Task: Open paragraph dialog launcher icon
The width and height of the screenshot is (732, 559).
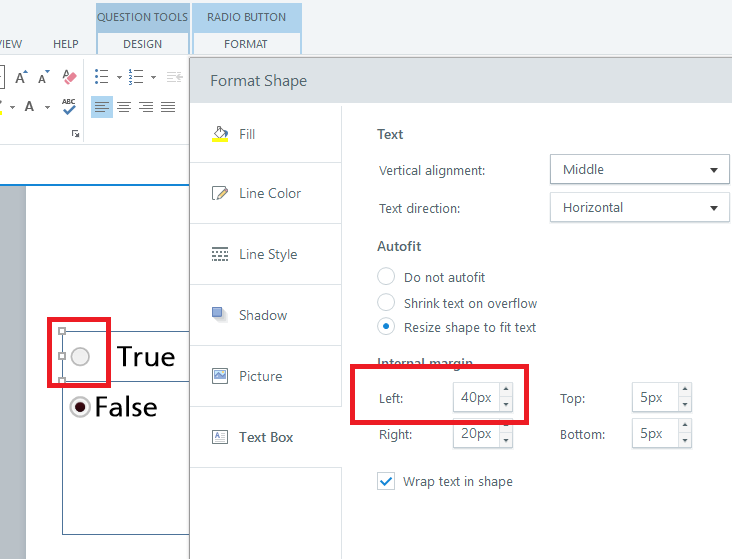Action: coord(75,134)
